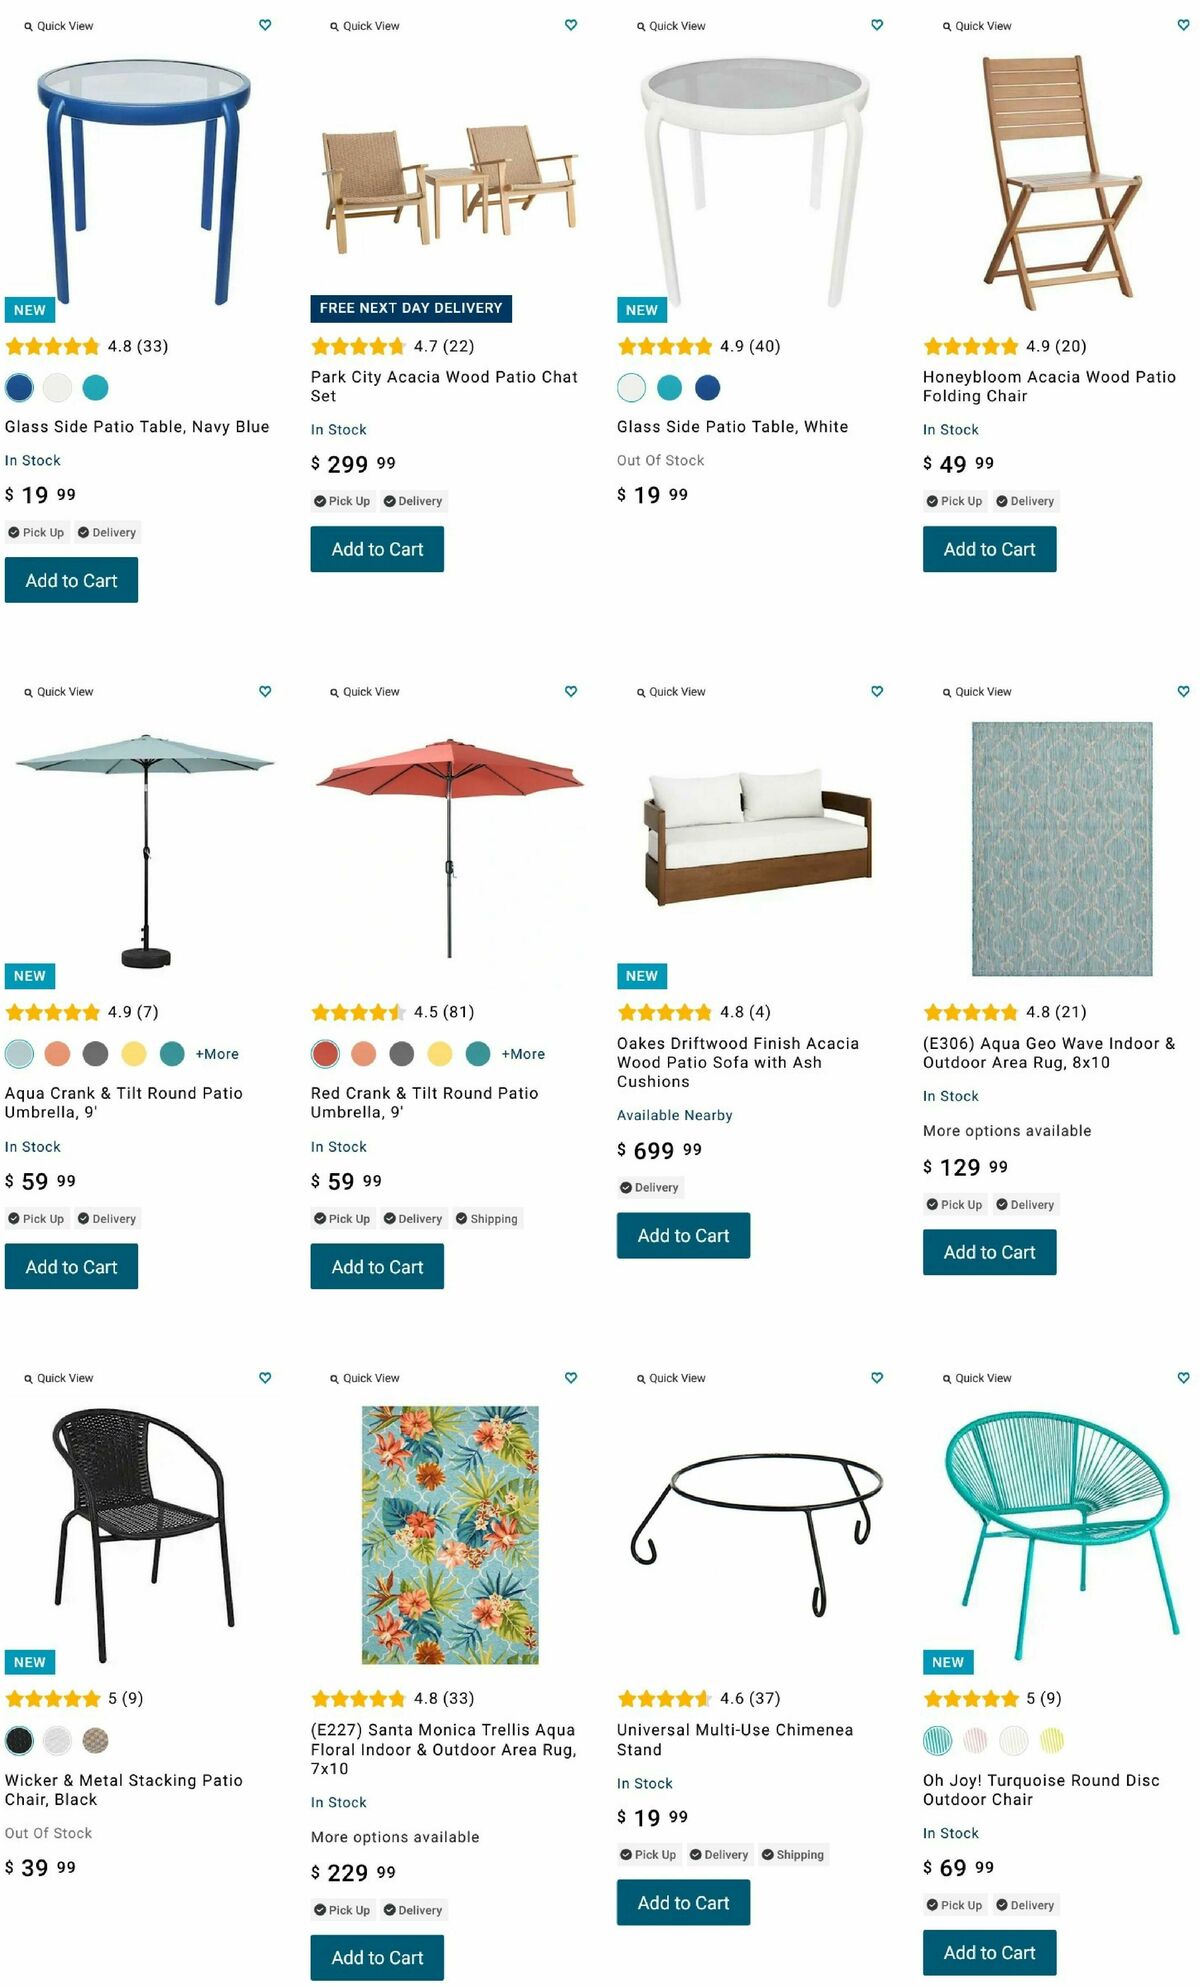The width and height of the screenshot is (1200, 1987).
Task: Open Quick View for Aqua Crank Umbrella
Action: tap(59, 692)
